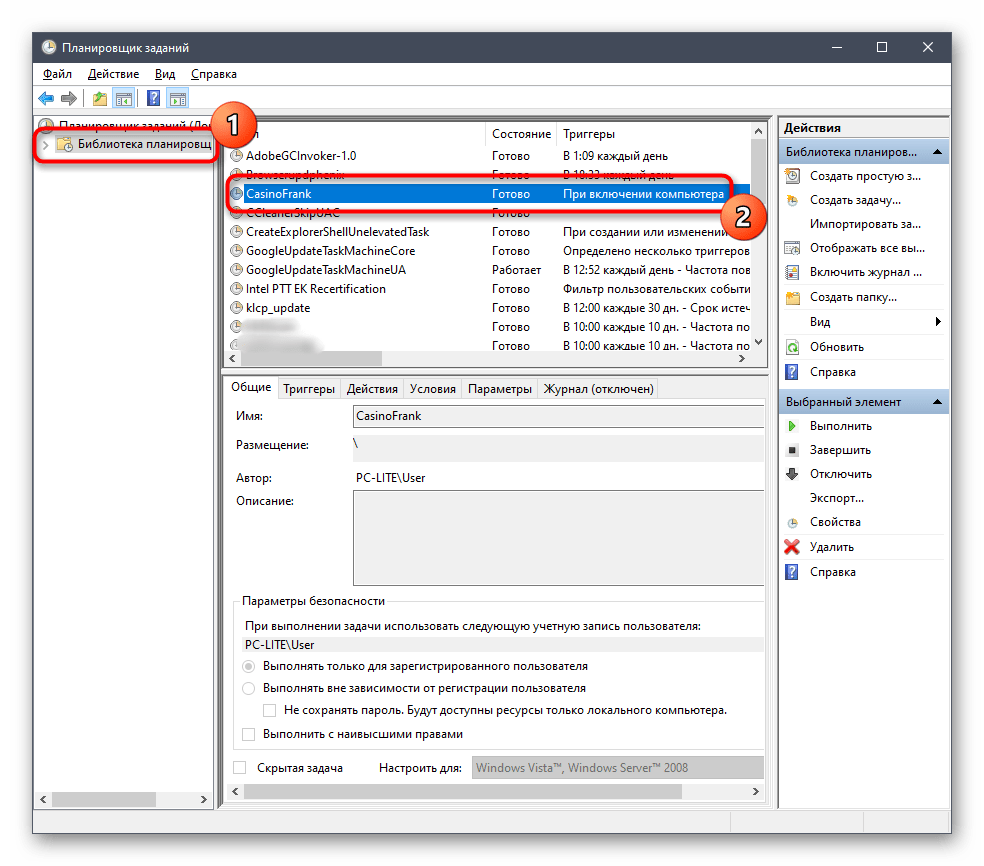Switch to the Триггеры tab
This screenshot has width=984, height=866.
pyautogui.click(x=309, y=389)
